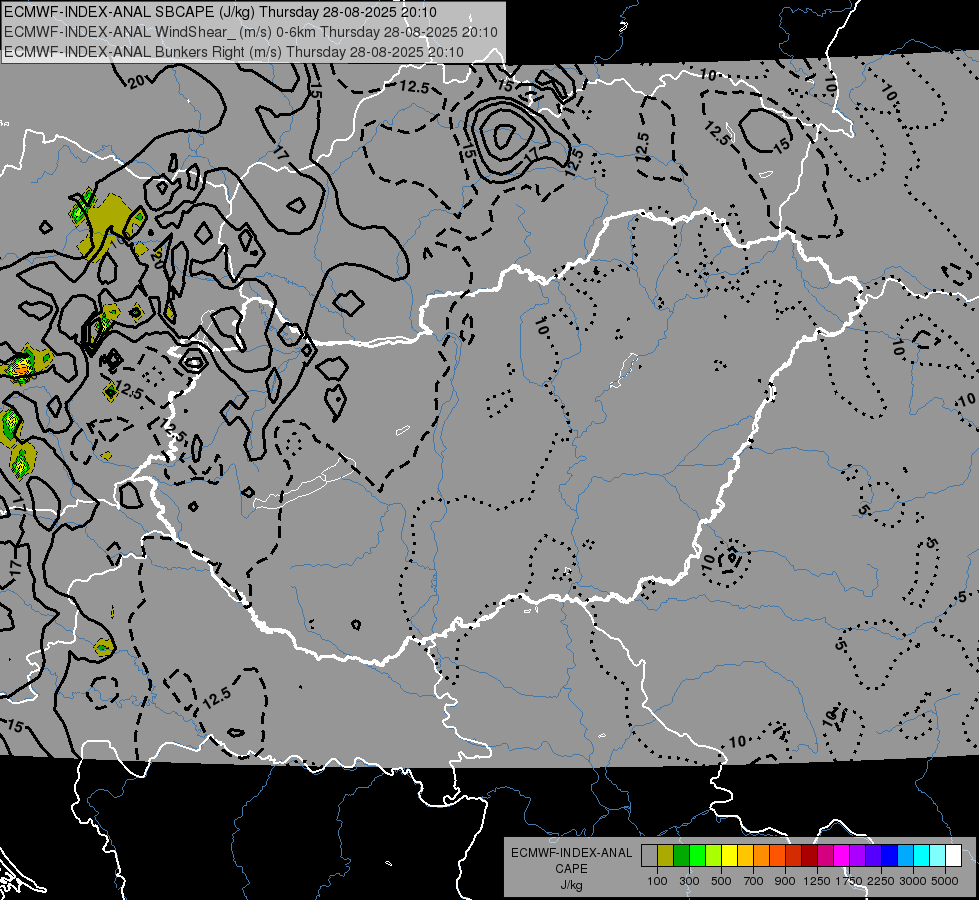The height and width of the screenshot is (900, 979).
Task: Click the 5000 value on legend scale
Action: (945, 881)
